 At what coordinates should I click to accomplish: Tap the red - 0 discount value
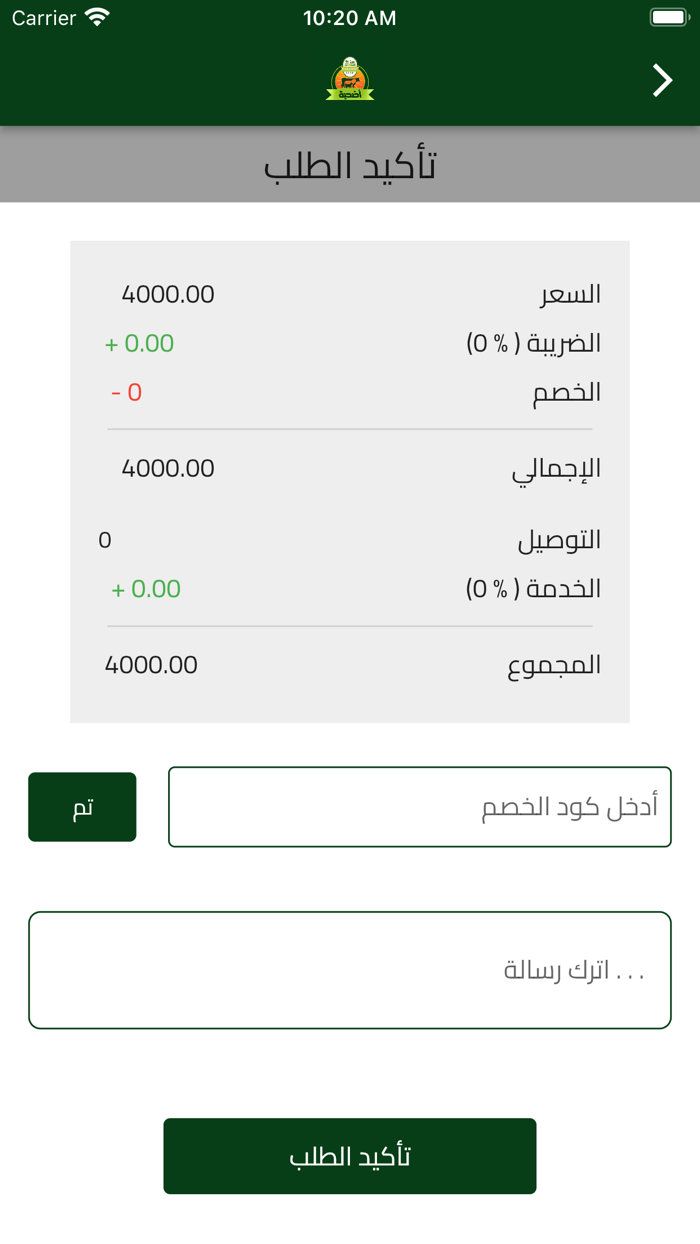[x=126, y=391]
